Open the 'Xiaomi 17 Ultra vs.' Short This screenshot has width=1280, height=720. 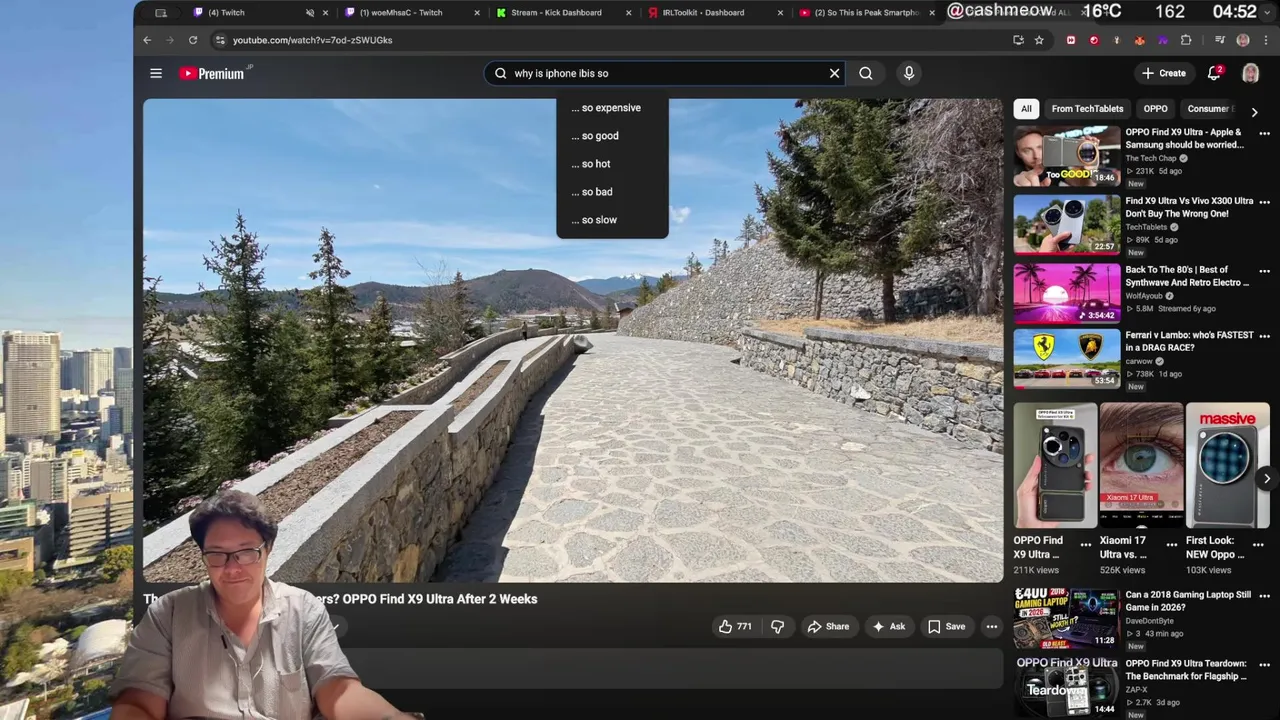1141,465
